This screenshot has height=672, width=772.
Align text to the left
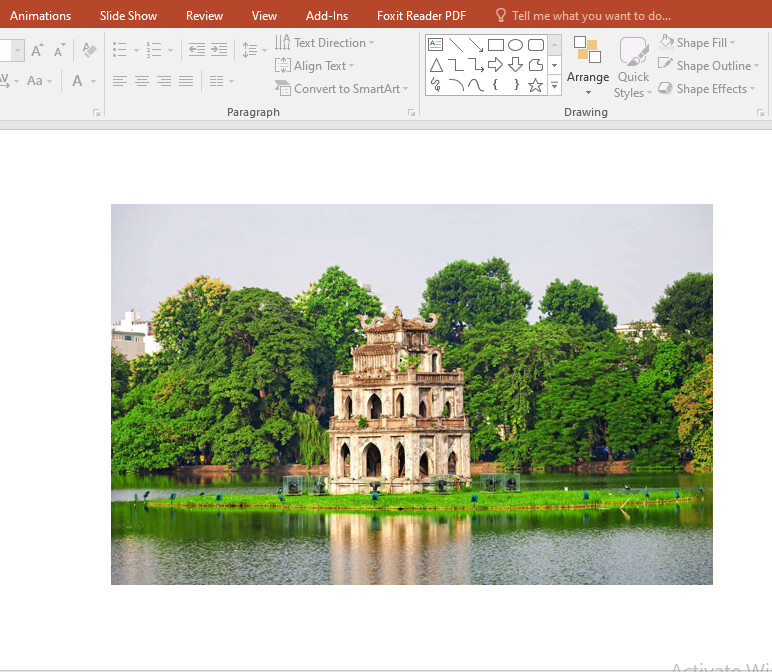pos(120,81)
